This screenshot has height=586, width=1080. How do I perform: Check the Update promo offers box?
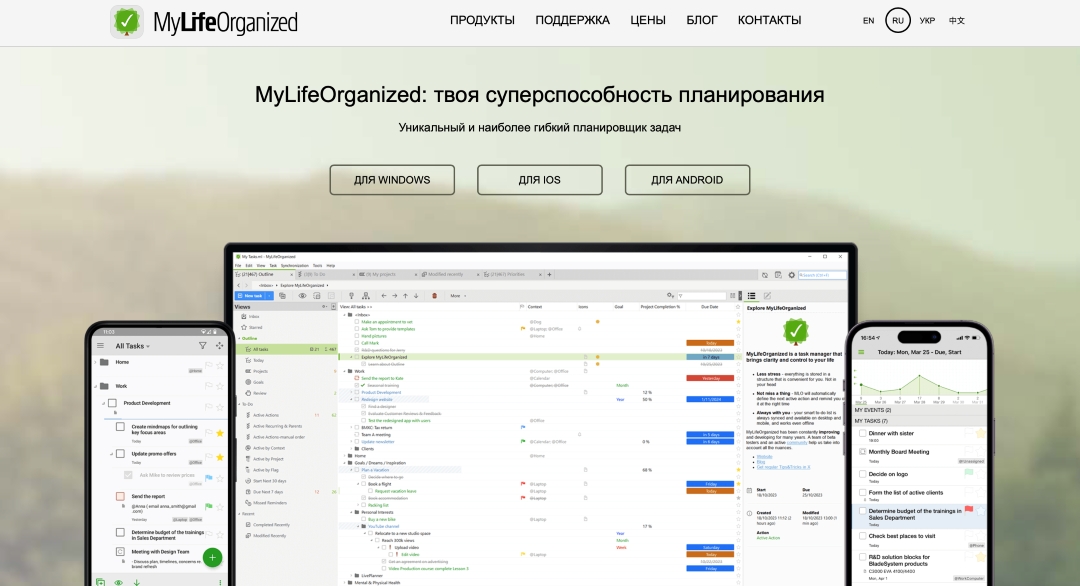pyautogui.click(x=120, y=454)
